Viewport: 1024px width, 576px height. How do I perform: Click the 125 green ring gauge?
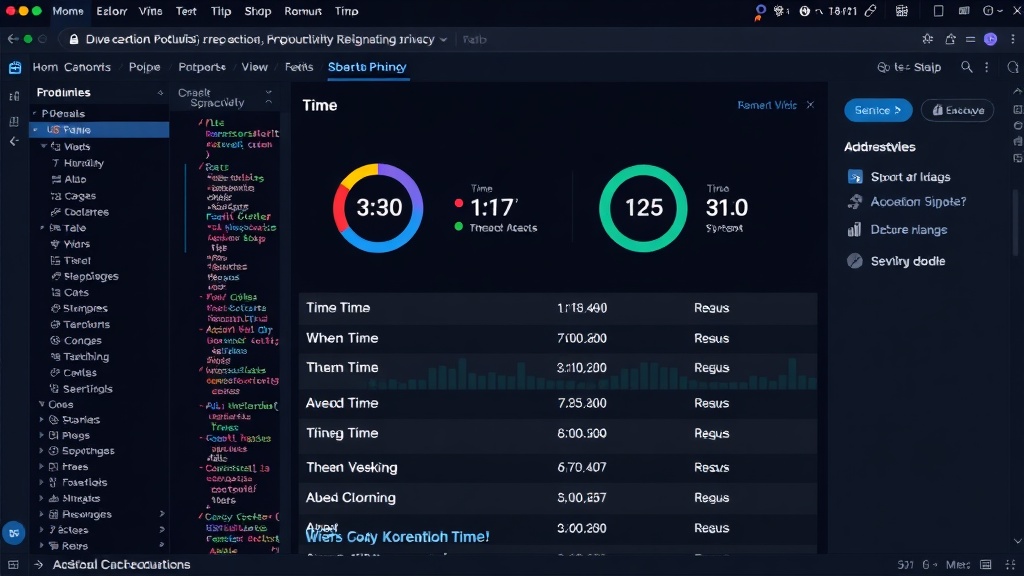pyautogui.click(x=643, y=208)
